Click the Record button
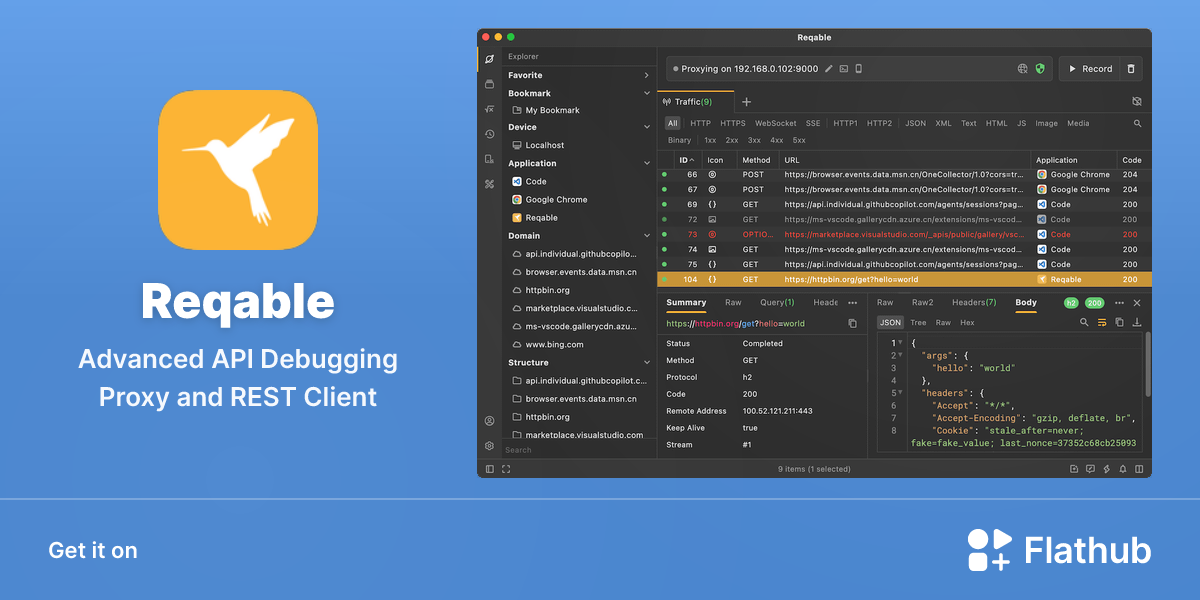 [x=1091, y=69]
